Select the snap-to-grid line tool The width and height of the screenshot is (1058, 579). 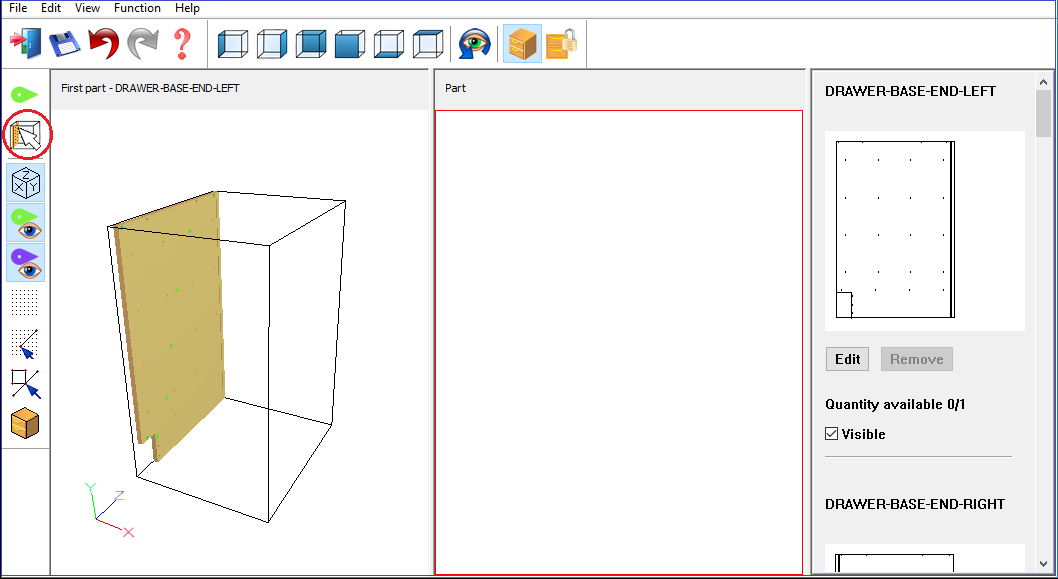click(25, 343)
